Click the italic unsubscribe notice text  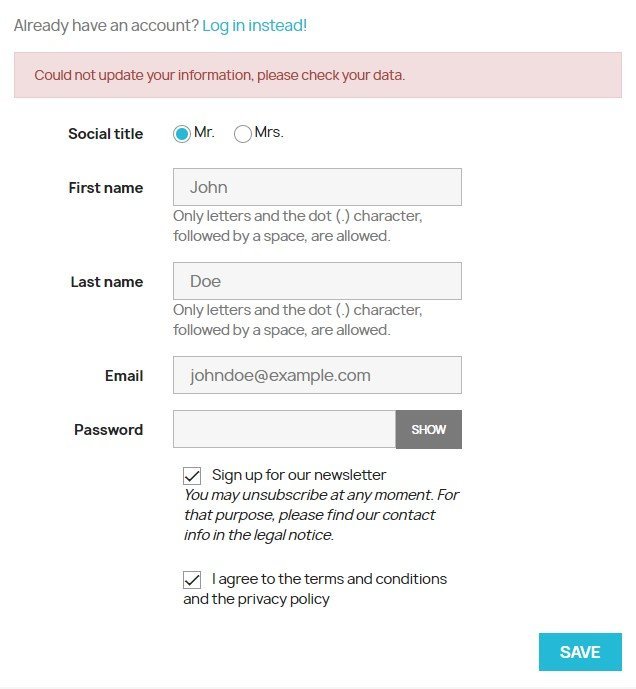click(x=320, y=515)
